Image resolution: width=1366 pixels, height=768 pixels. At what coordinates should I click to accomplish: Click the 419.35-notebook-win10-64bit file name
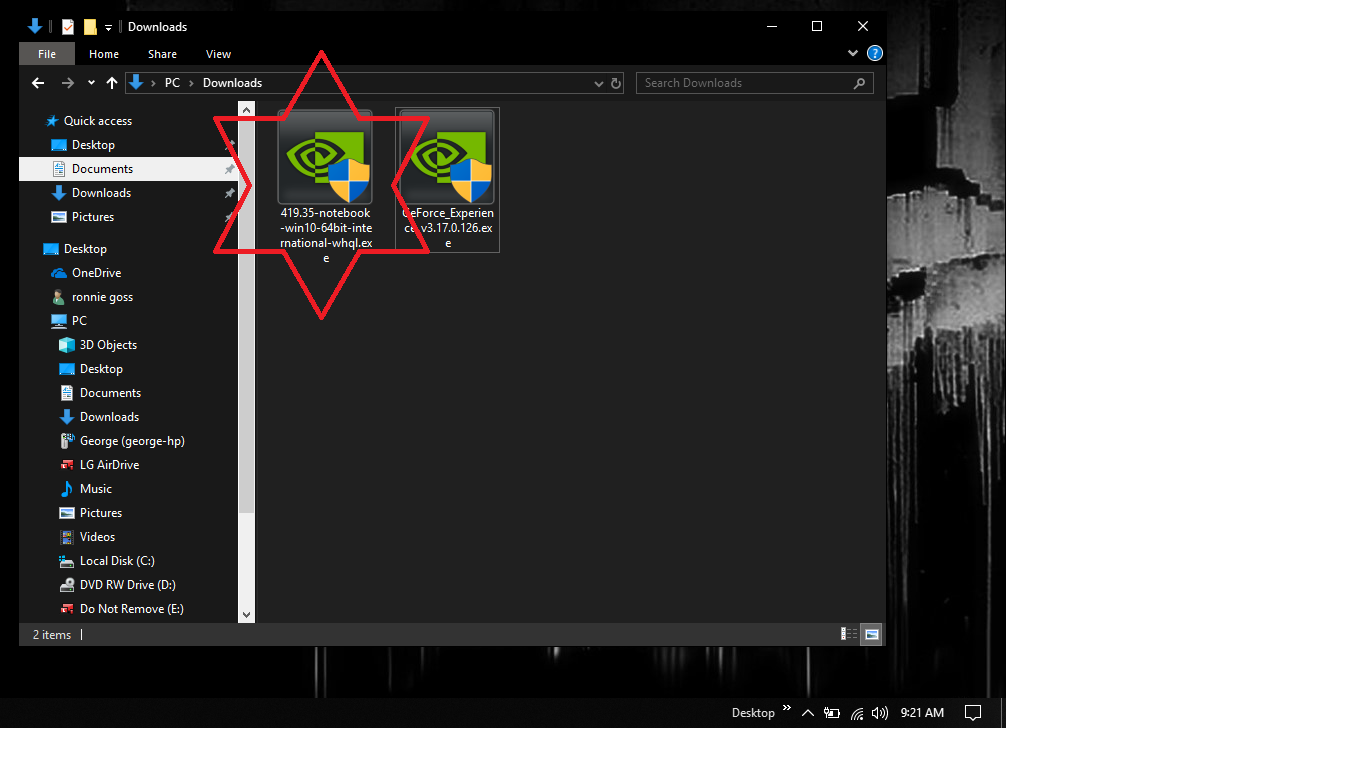click(x=326, y=236)
